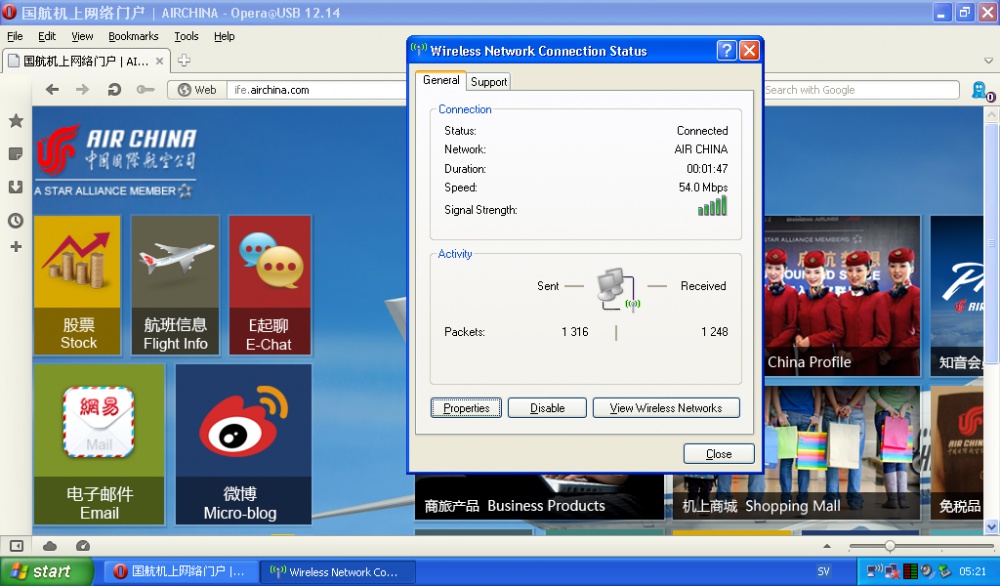The image size is (1000, 586).
Task: Click the password key wand icon
Action: 146,90
